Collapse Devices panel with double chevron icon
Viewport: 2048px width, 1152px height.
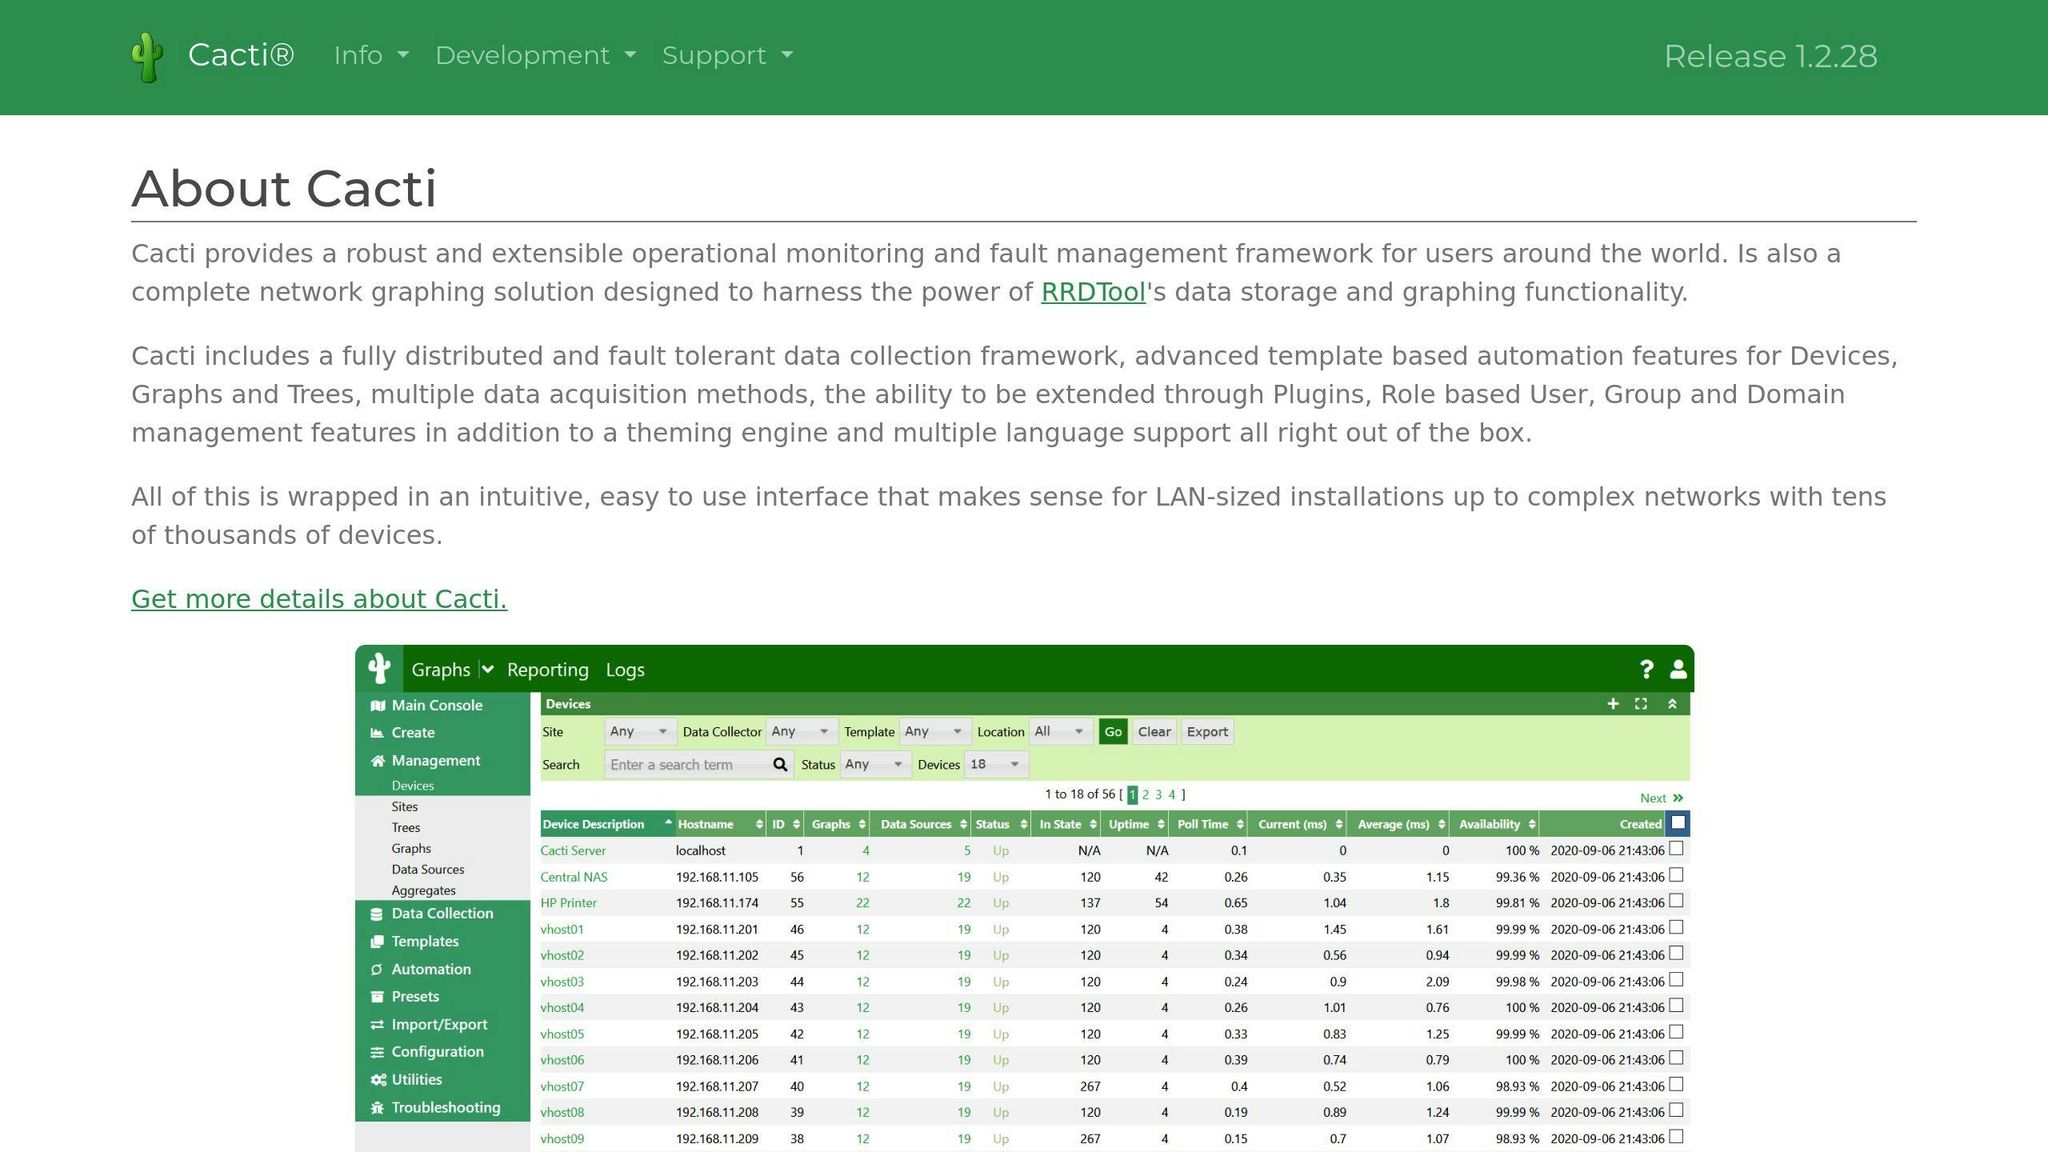[1672, 704]
